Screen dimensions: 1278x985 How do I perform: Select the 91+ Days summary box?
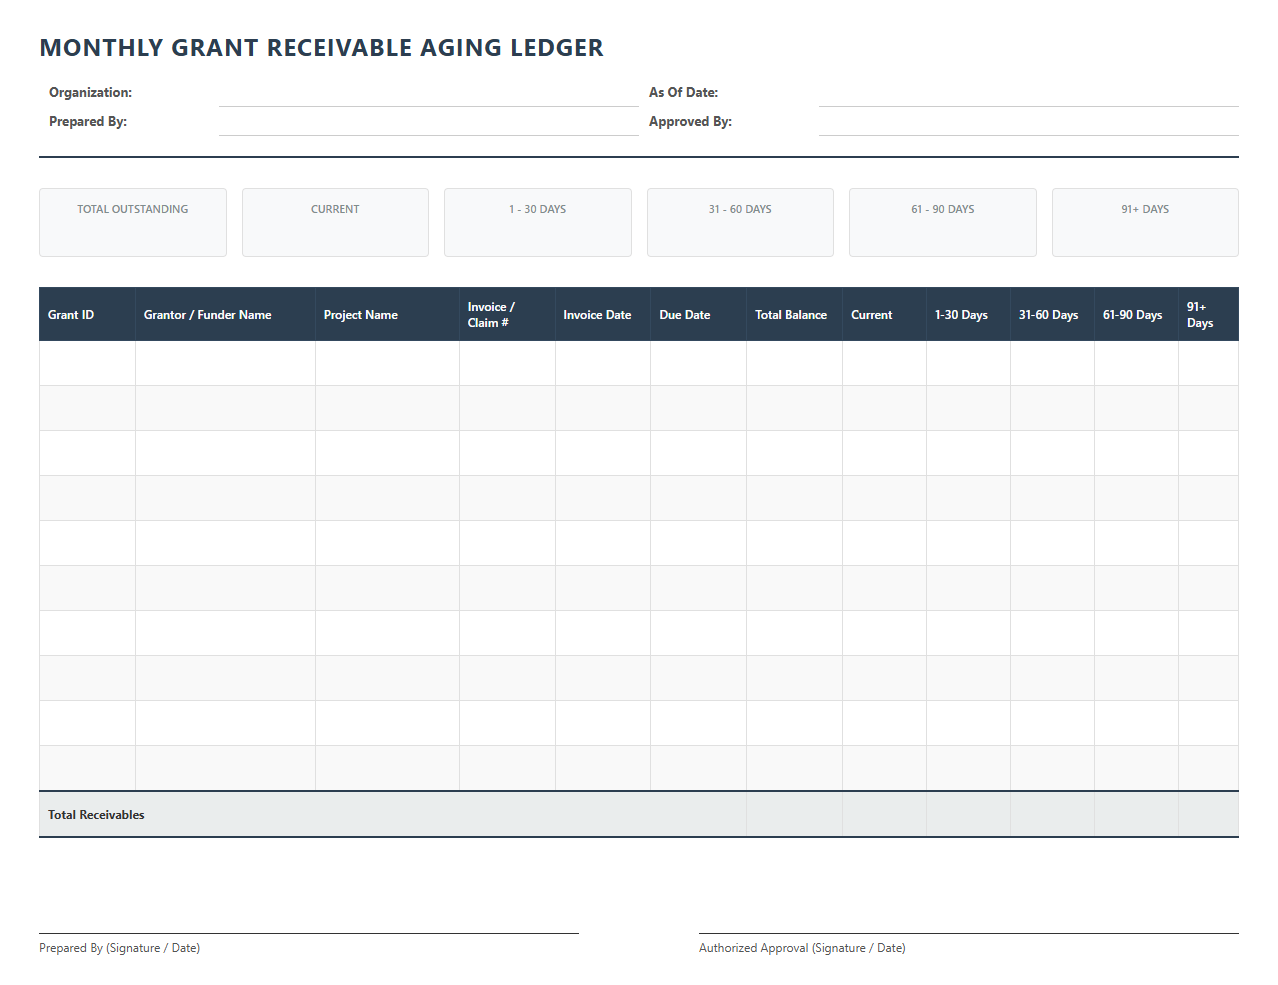[x=1145, y=222]
